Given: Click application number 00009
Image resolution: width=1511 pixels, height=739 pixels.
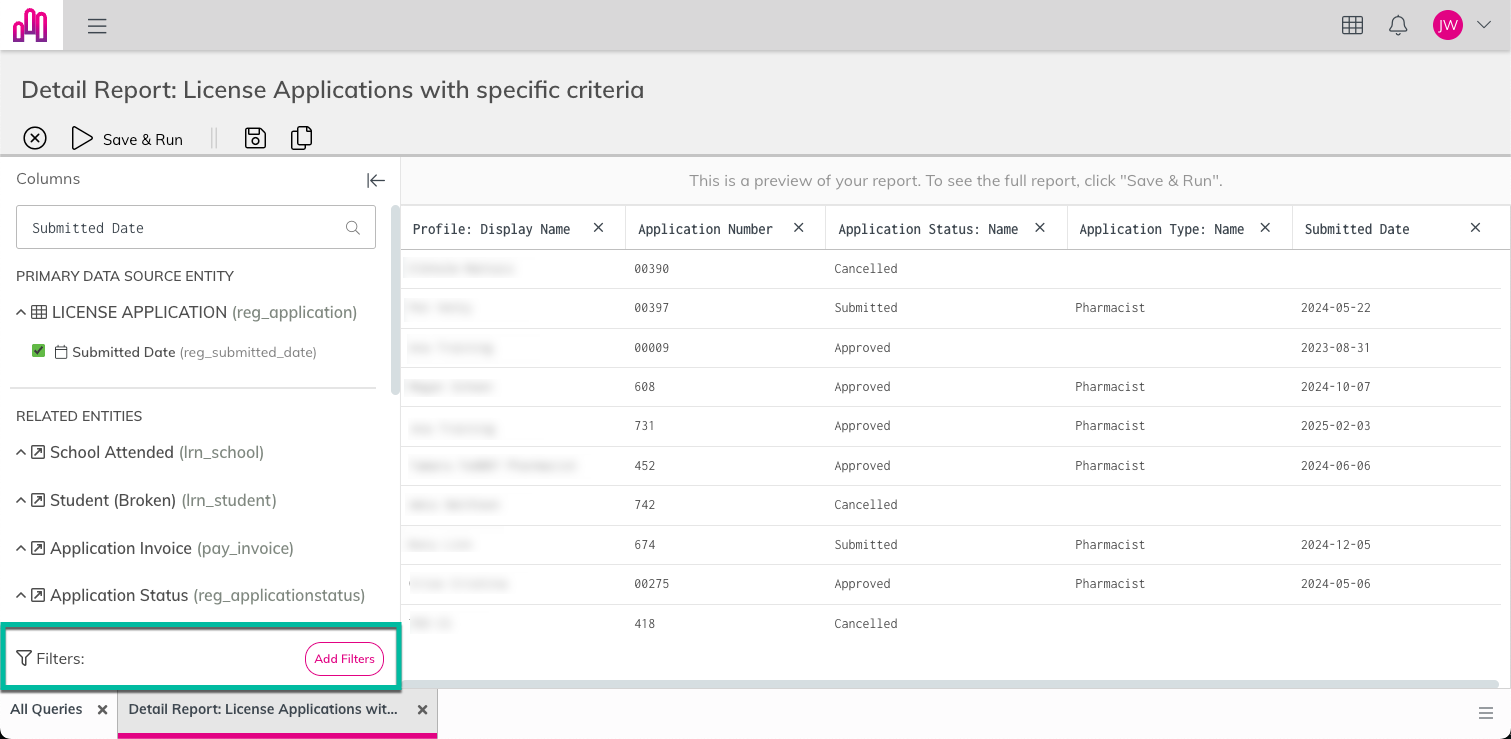Looking at the screenshot, I should pos(651,348).
